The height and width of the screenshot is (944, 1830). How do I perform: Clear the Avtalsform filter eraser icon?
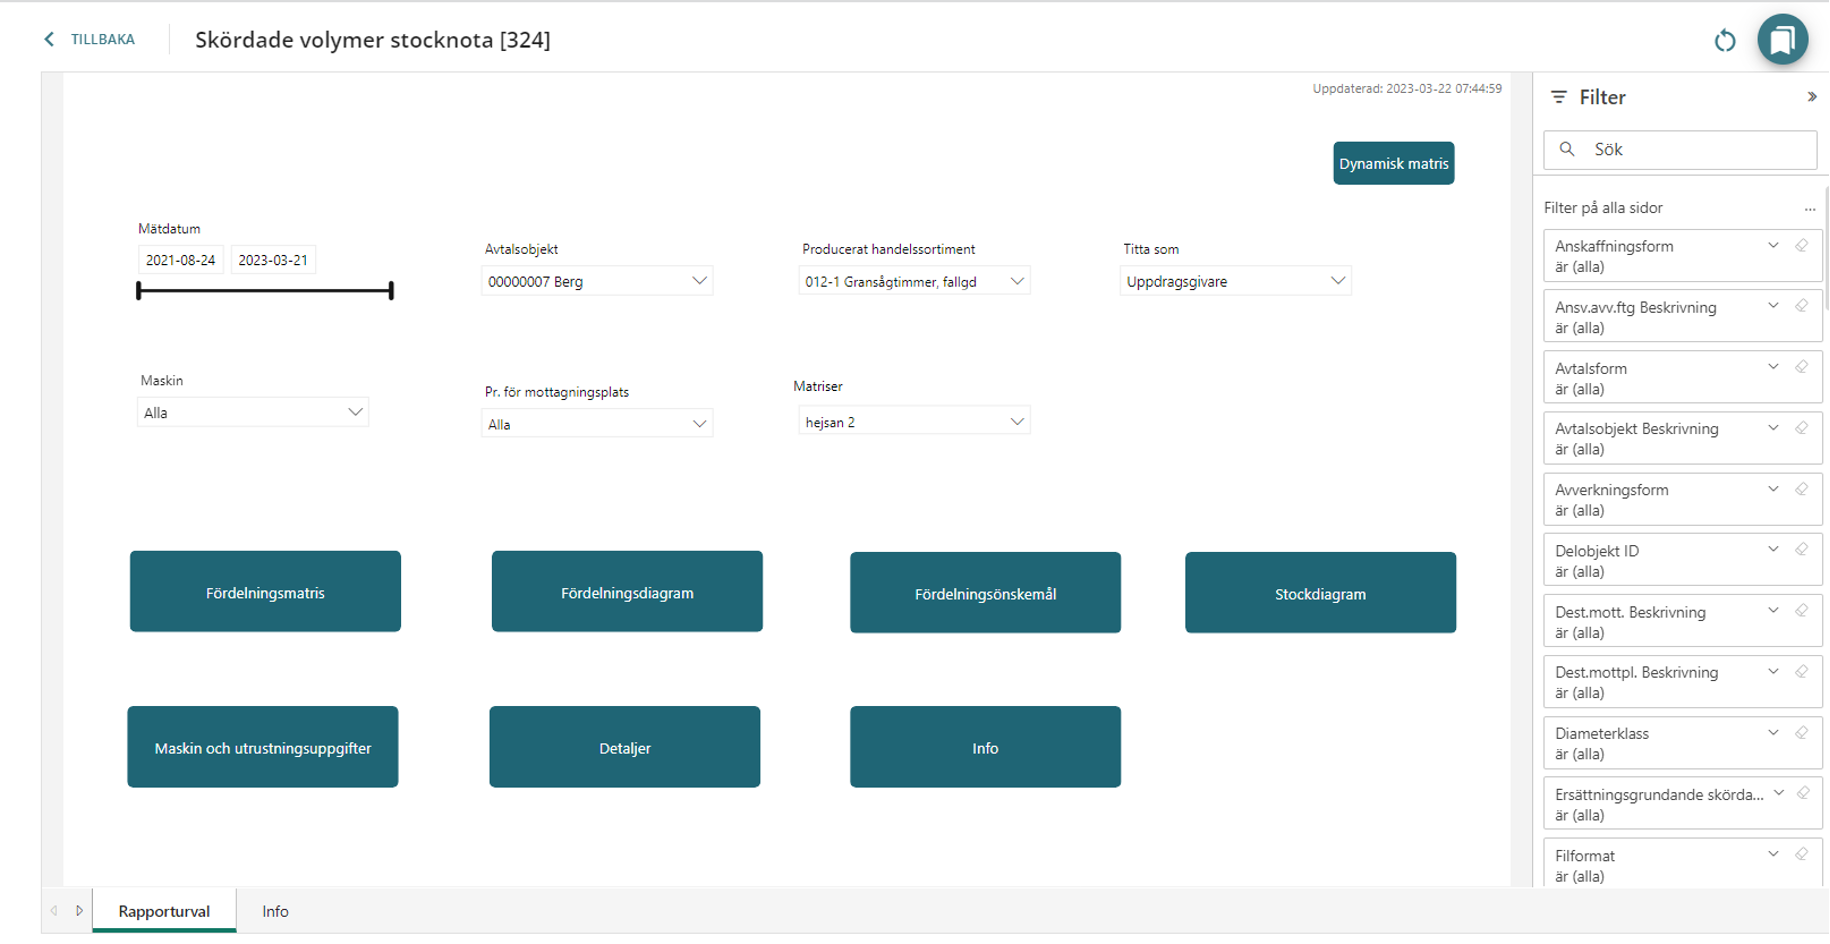tap(1801, 368)
